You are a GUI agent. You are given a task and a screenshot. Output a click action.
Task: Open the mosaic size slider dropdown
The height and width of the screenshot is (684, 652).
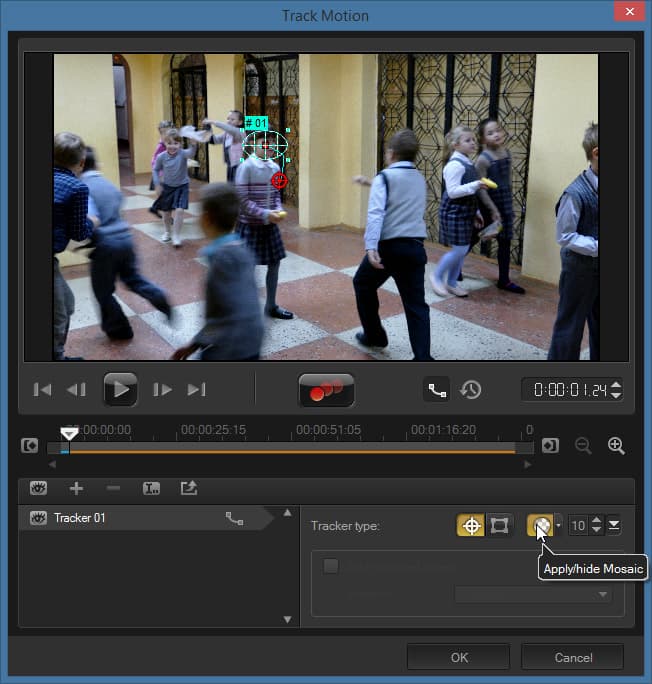[614, 525]
